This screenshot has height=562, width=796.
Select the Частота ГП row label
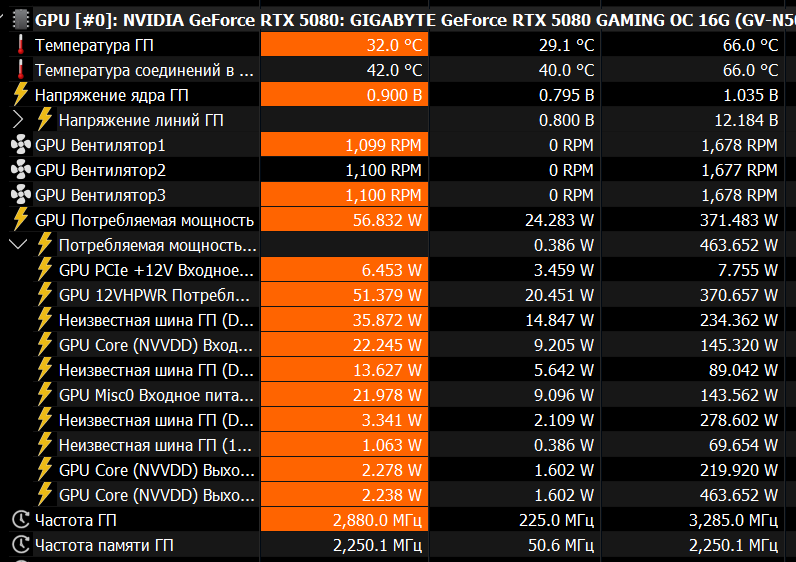coord(76,520)
